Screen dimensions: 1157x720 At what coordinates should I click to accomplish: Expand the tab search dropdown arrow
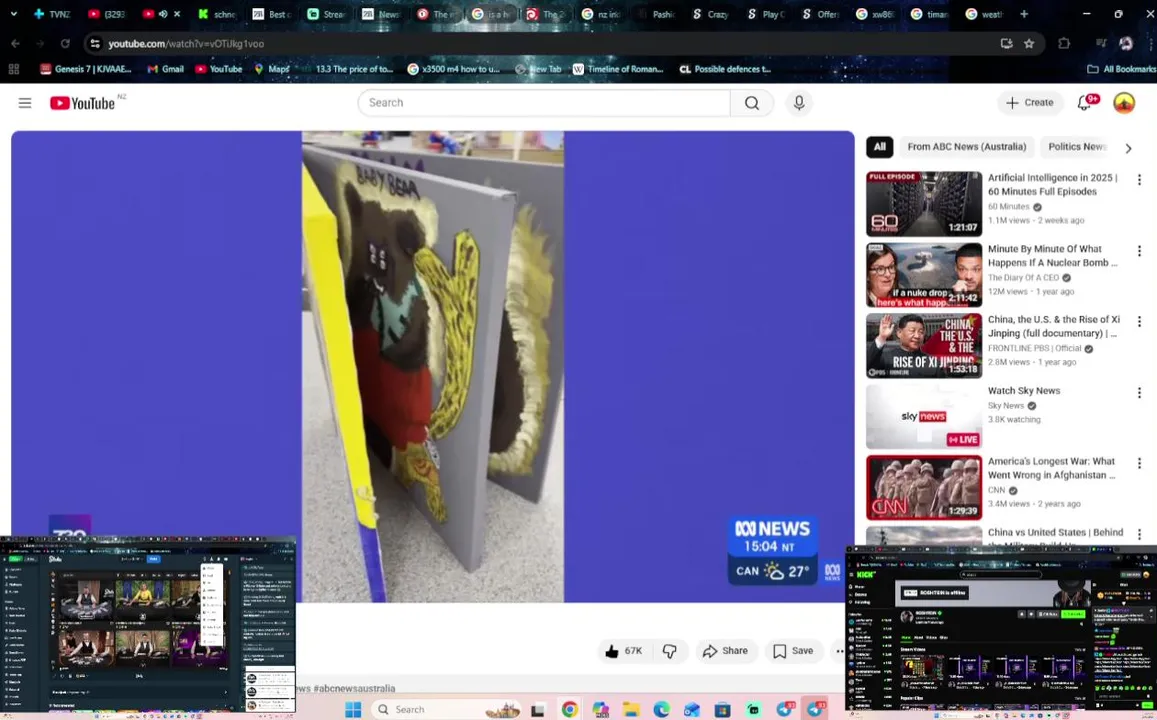(x=13, y=14)
